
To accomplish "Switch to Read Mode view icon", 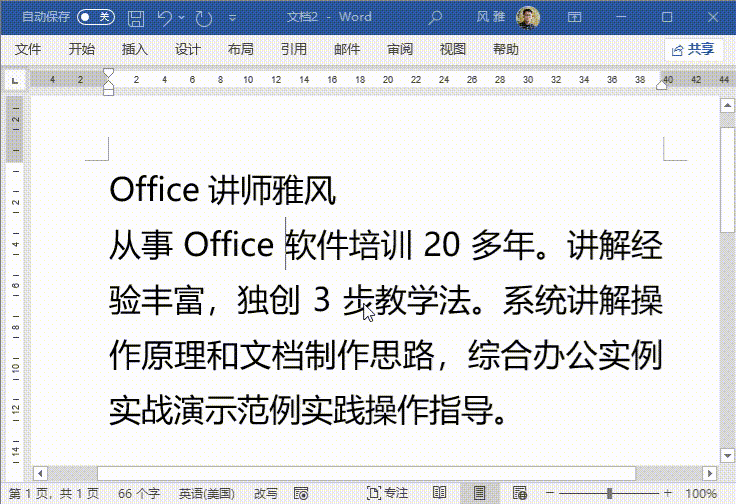I will click(439, 493).
